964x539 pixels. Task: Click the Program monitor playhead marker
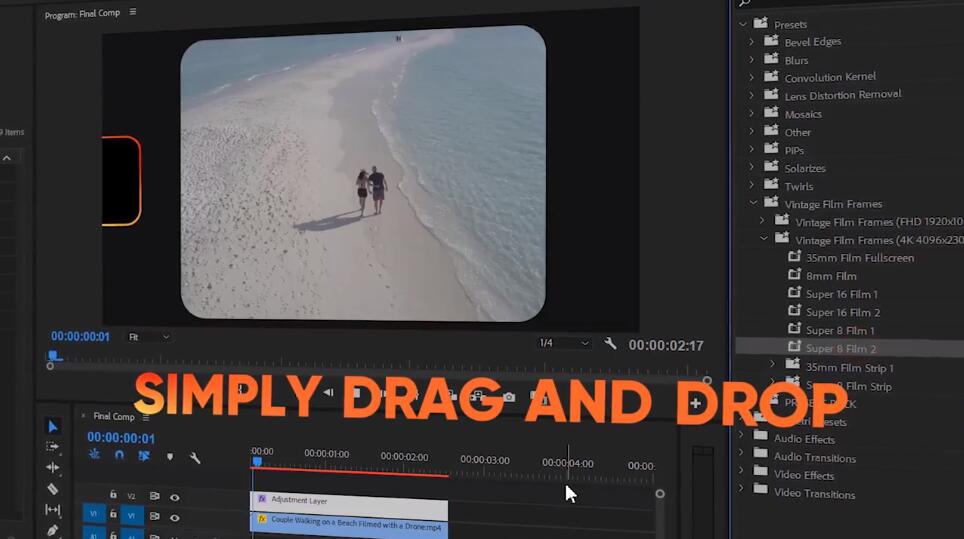[53, 355]
